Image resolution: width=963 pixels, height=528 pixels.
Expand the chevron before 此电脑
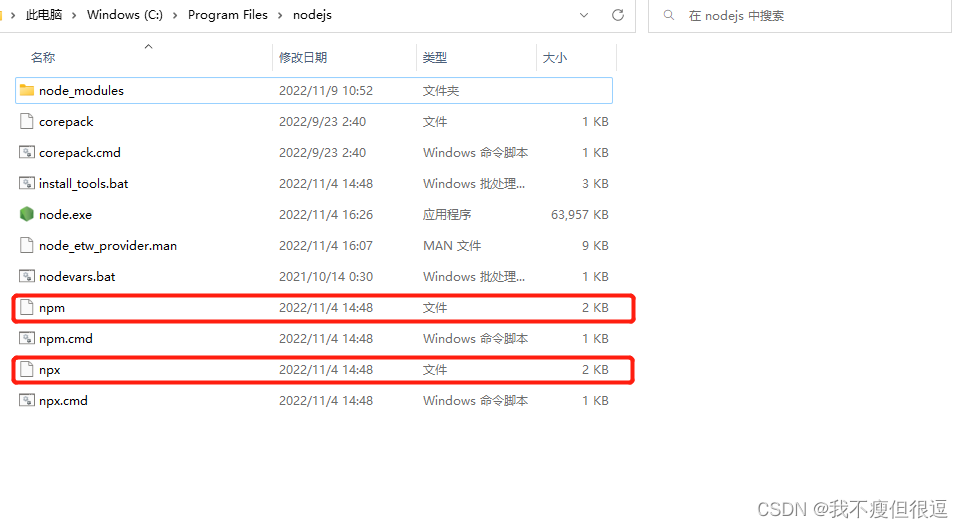(13, 15)
